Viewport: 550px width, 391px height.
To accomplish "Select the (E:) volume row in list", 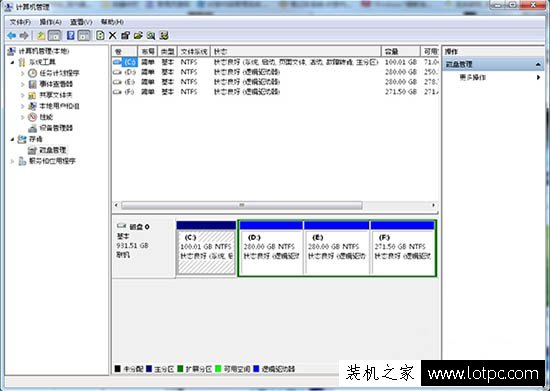I will [x=275, y=82].
